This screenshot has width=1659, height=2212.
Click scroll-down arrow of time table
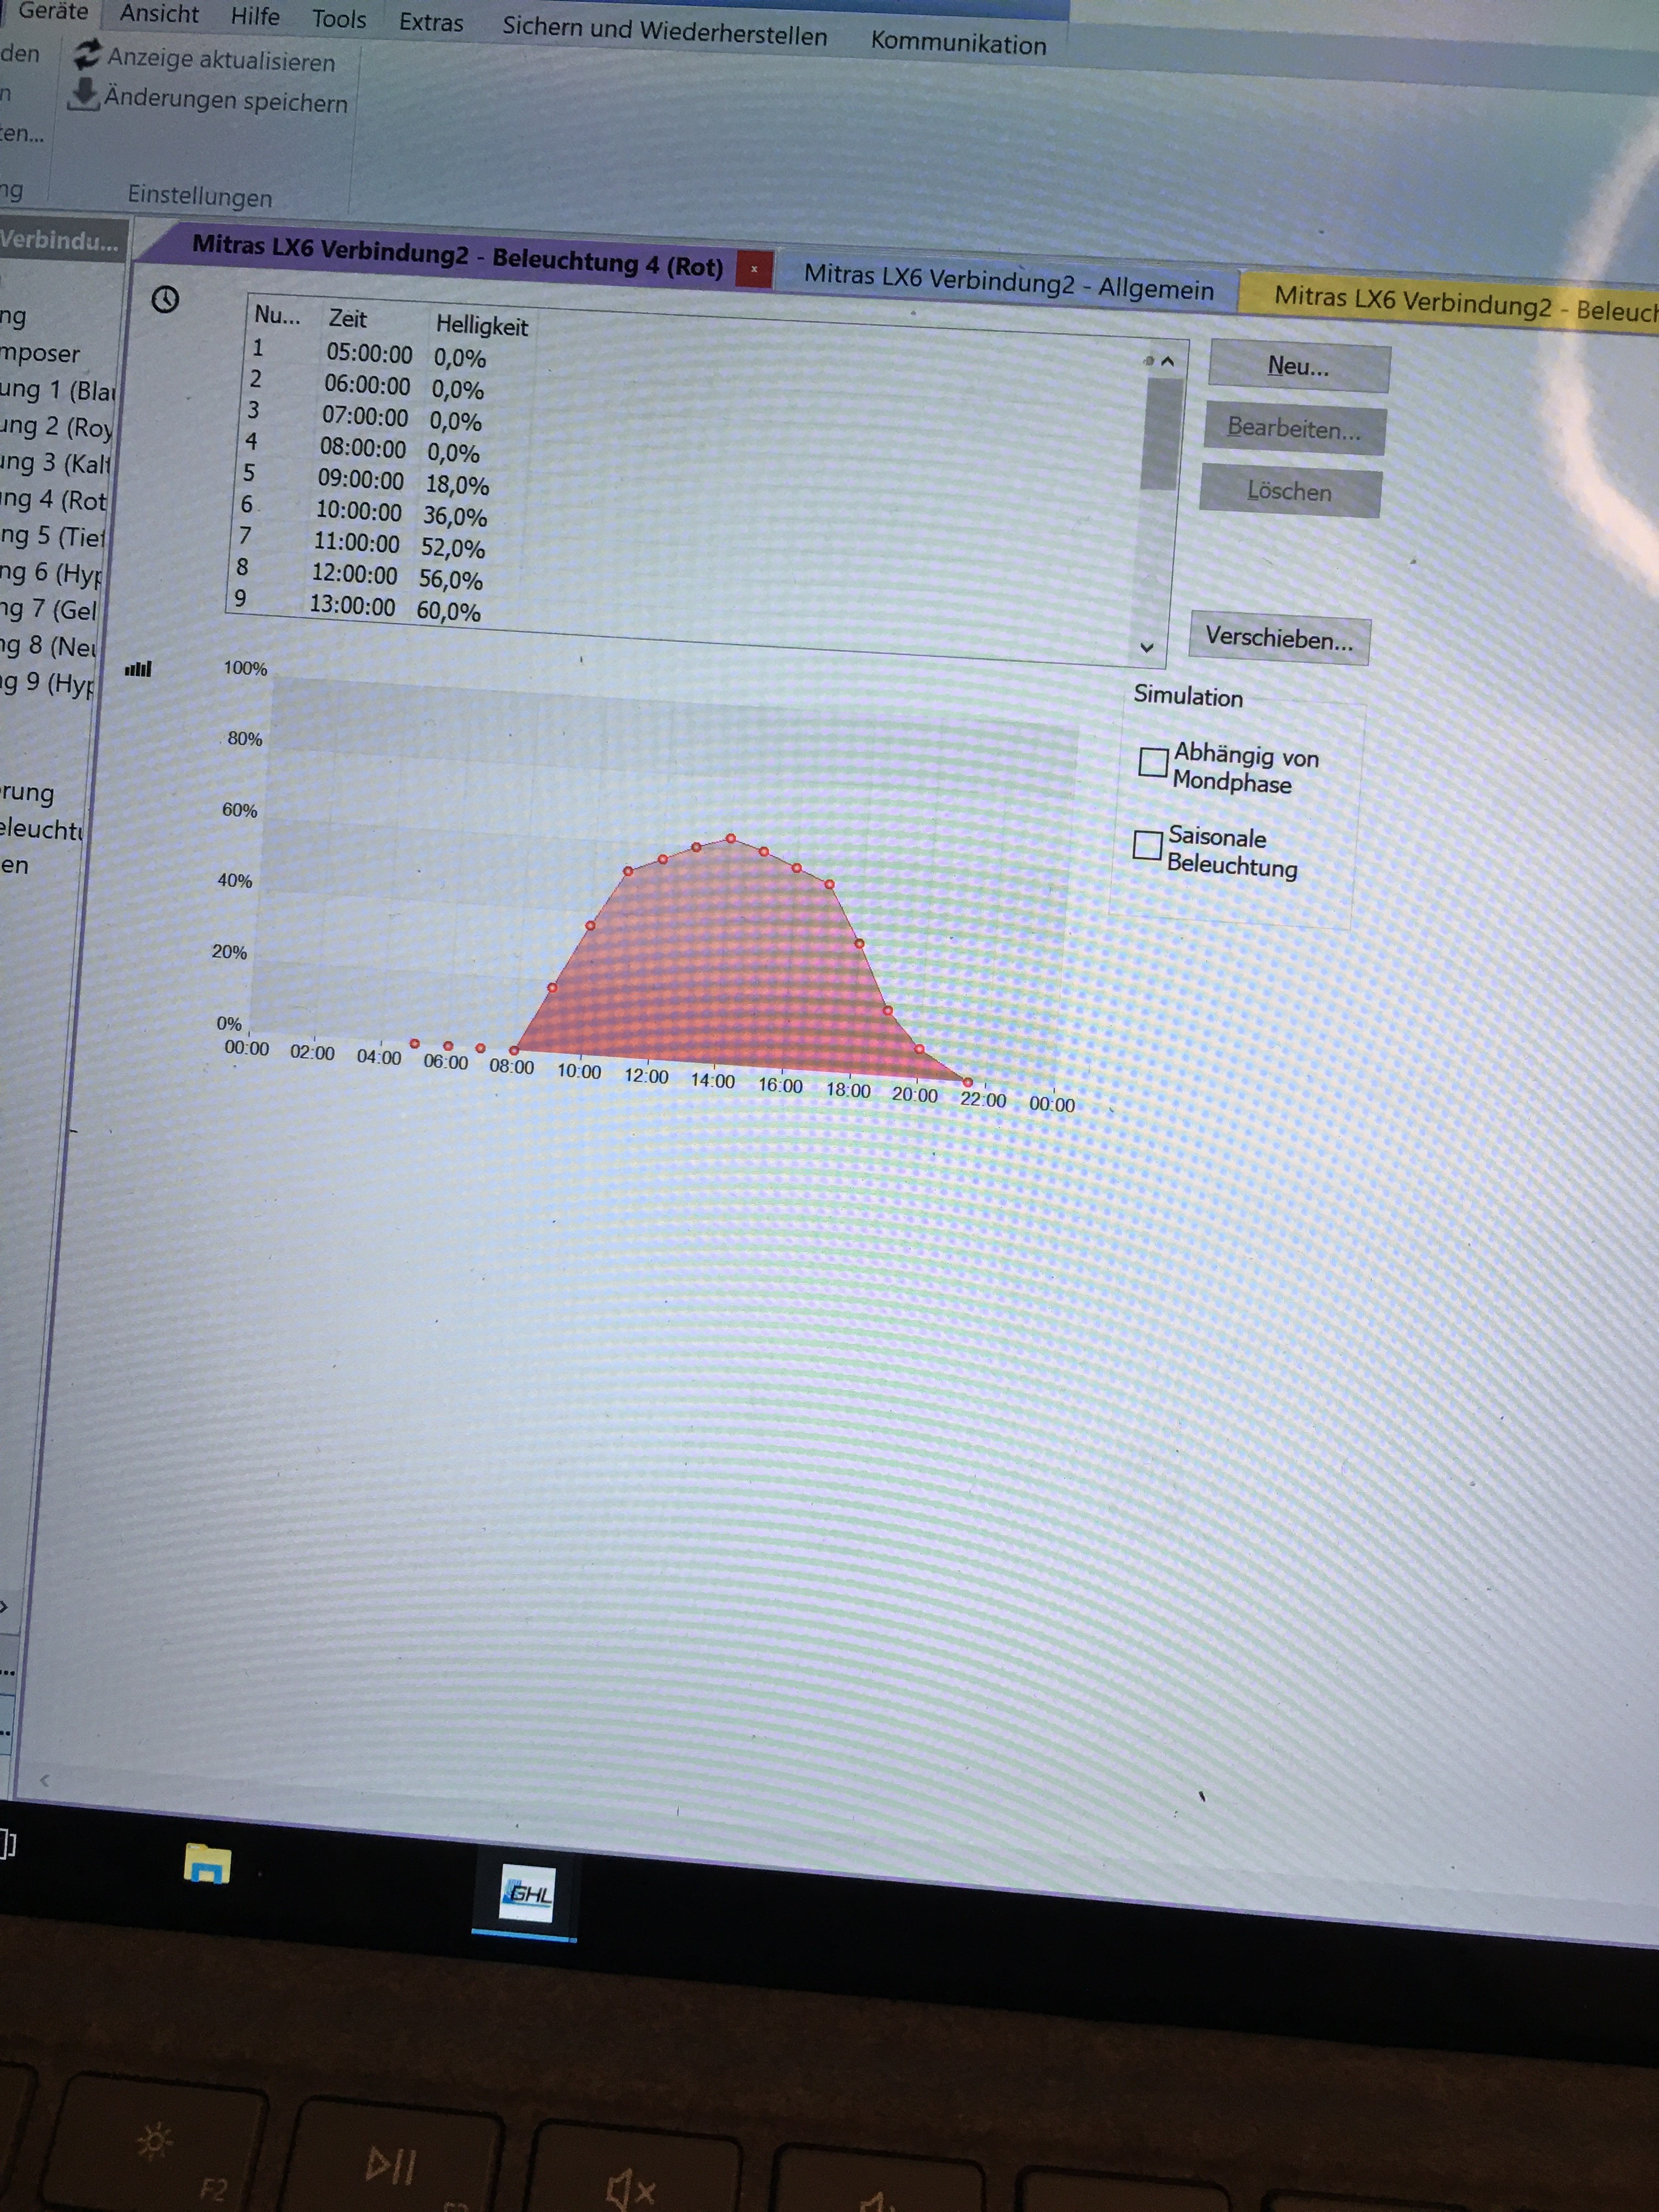point(1147,647)
